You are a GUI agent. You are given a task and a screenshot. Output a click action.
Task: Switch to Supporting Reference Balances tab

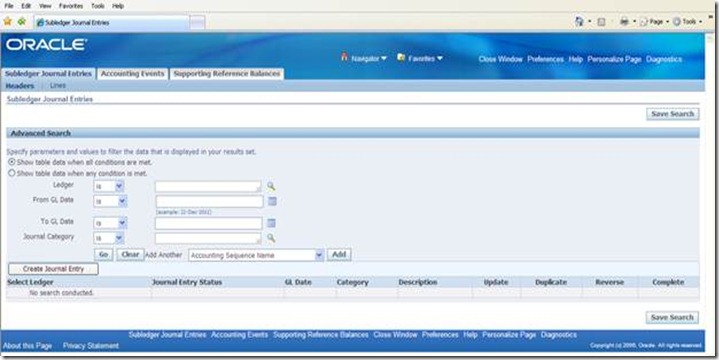(x=227, y=74)
